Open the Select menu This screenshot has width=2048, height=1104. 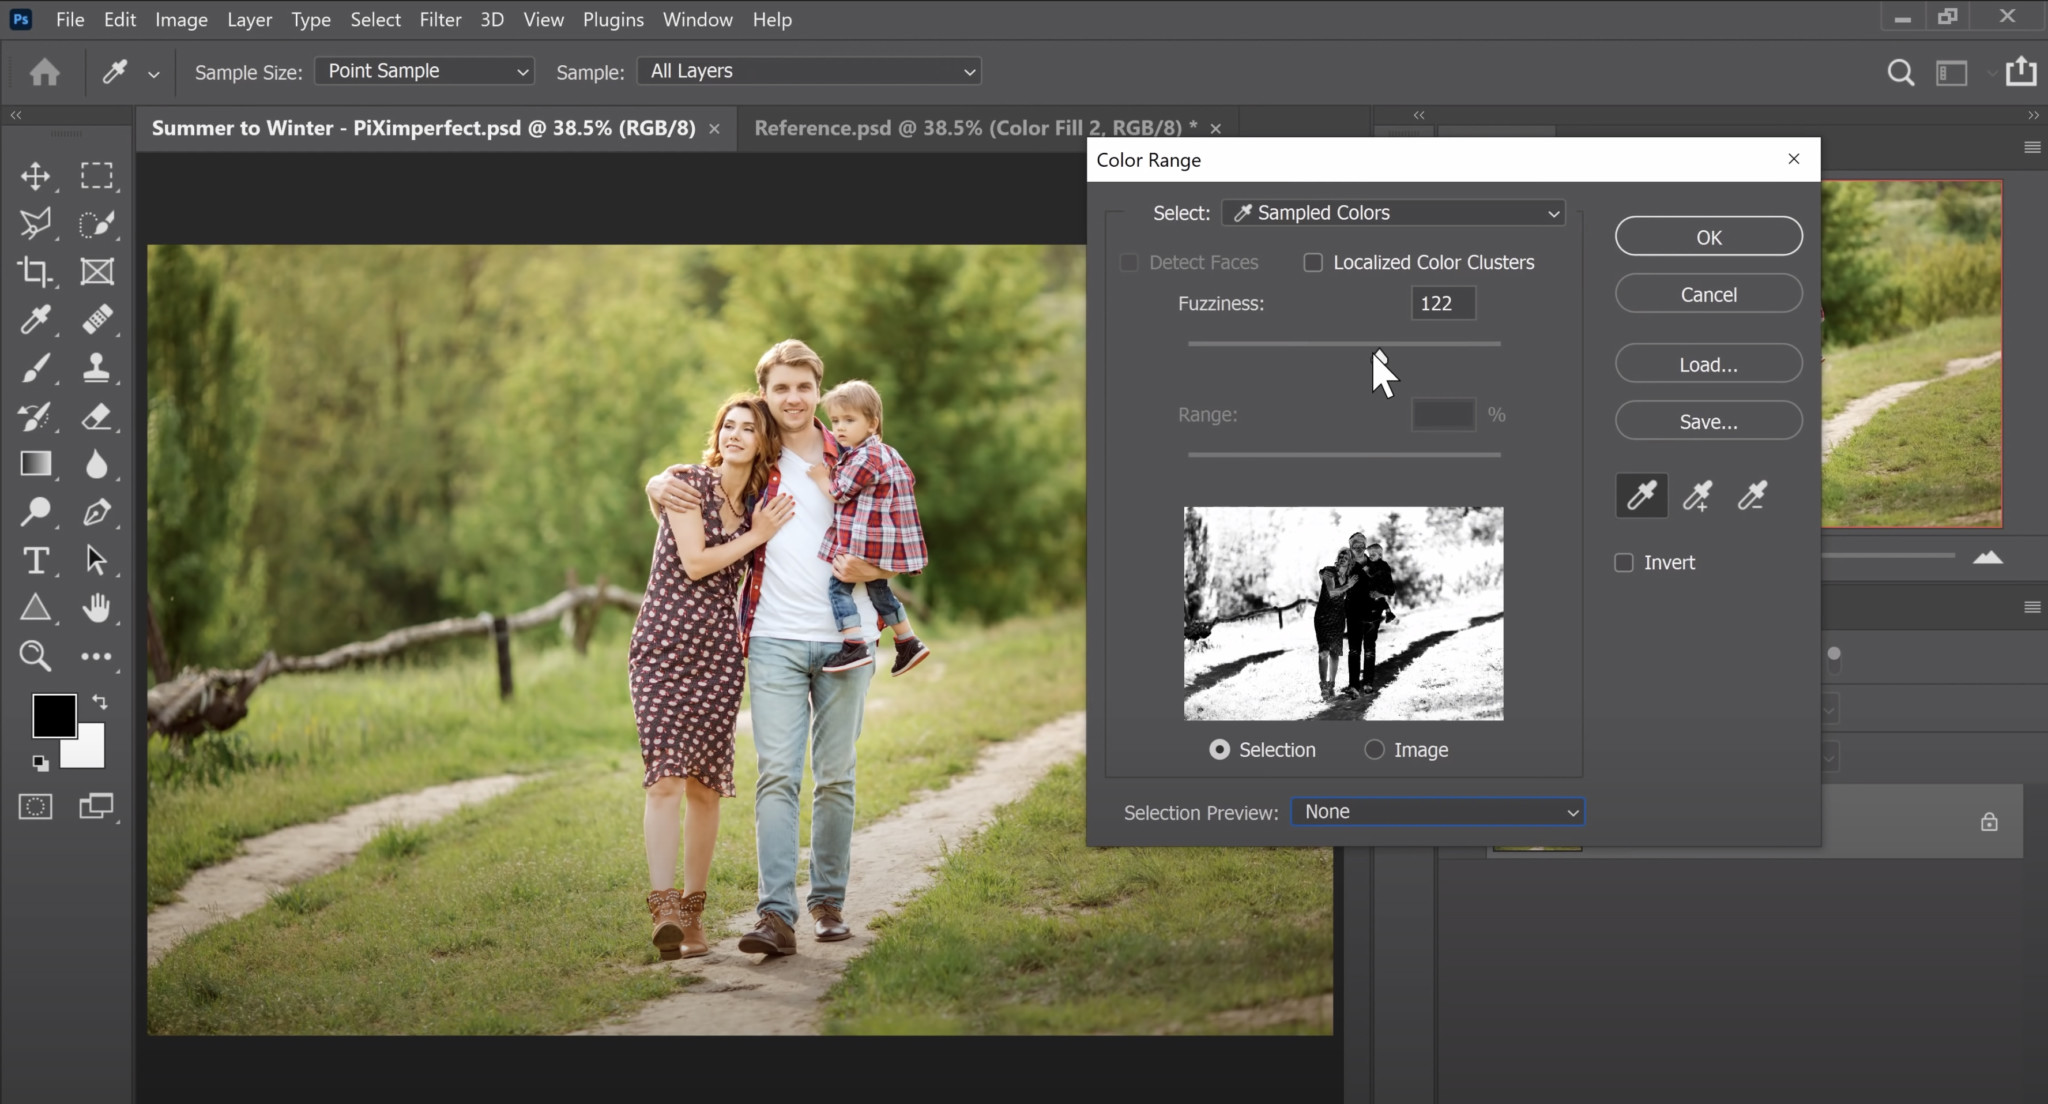click(x=375, y=19)
